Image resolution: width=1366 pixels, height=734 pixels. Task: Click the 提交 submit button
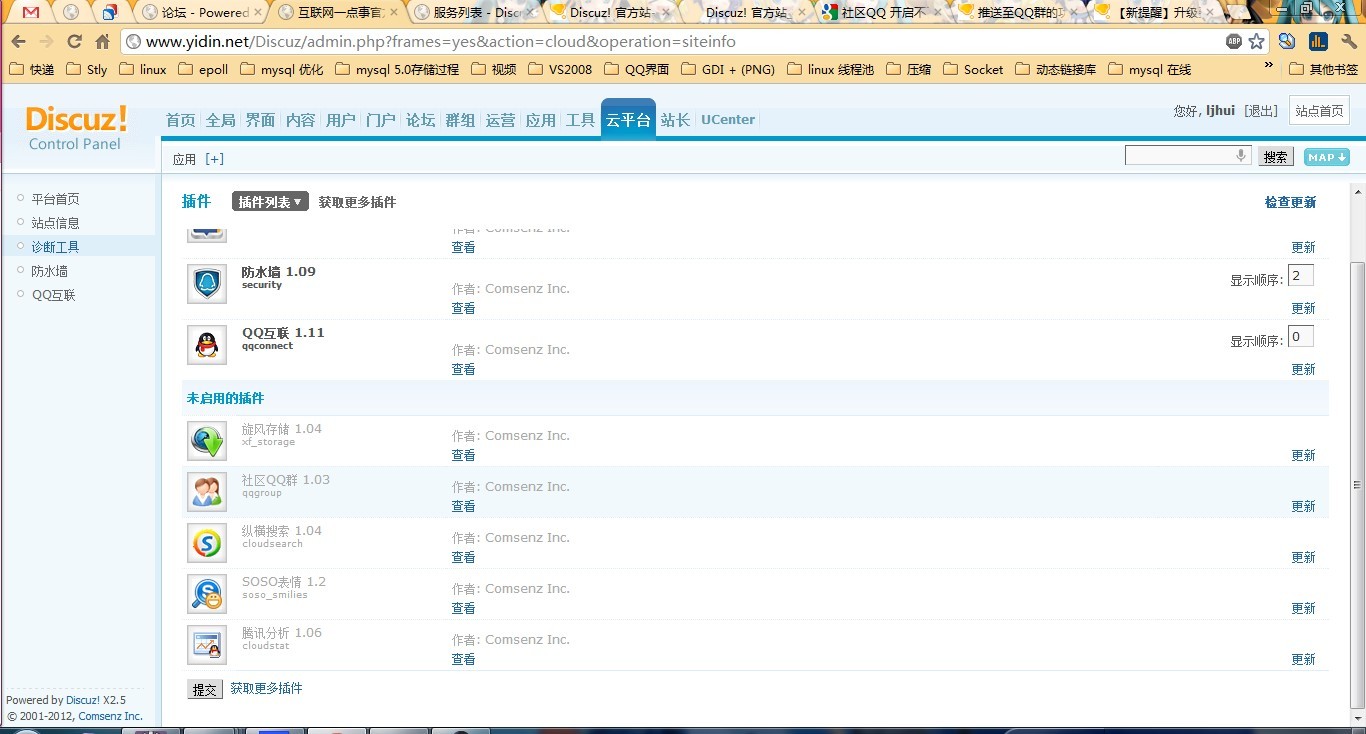click(x=205, y=689)
